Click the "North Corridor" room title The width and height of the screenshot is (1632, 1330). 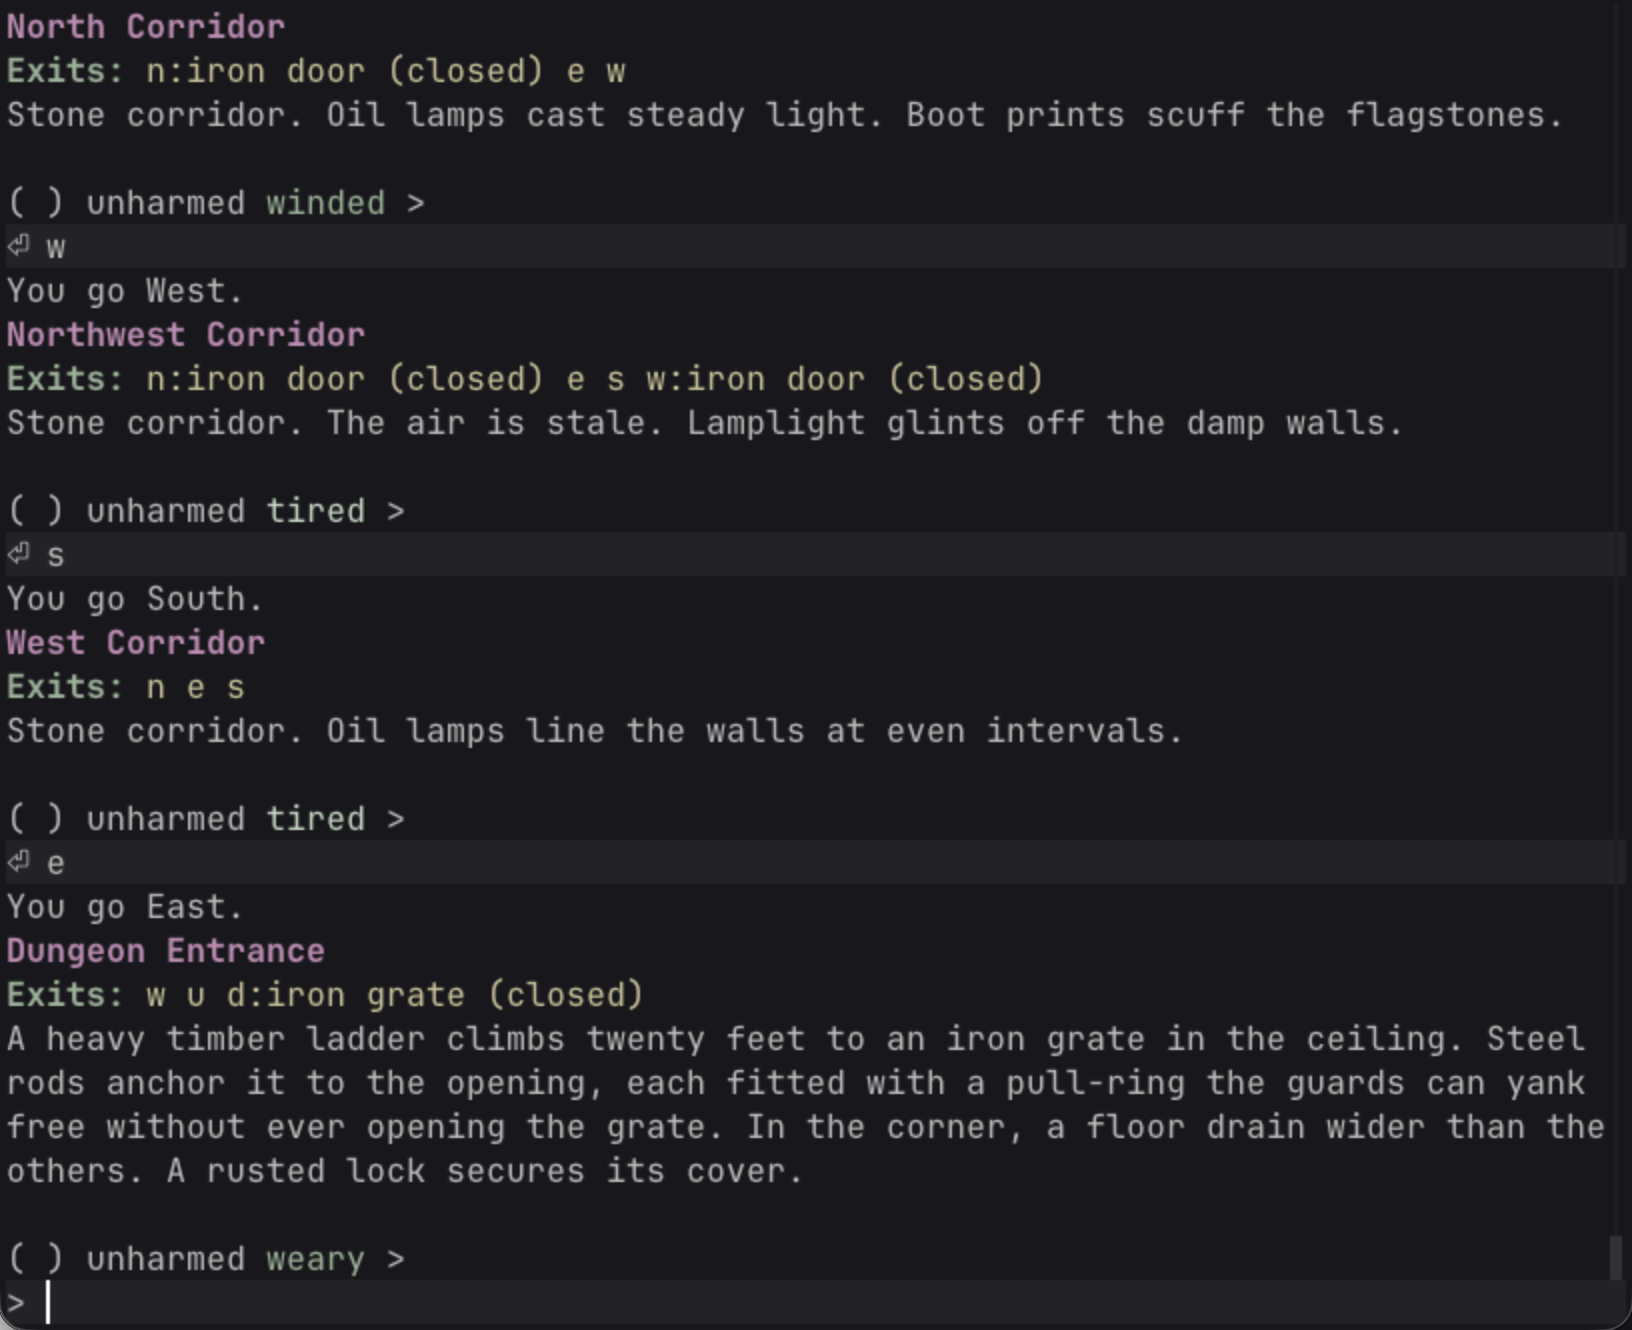pyautogui.click(x=146, y=27)
